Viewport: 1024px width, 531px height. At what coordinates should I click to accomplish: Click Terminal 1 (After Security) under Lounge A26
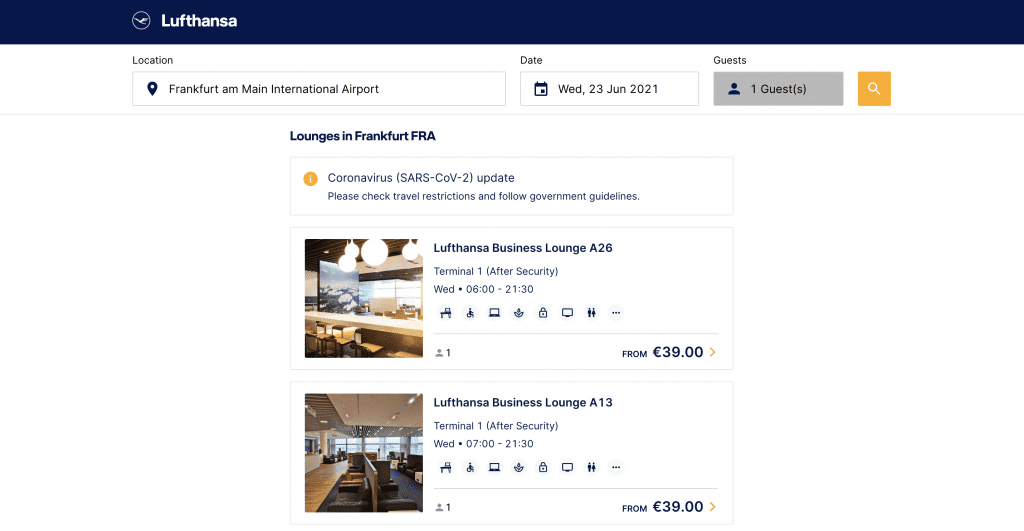coord(496,272)
